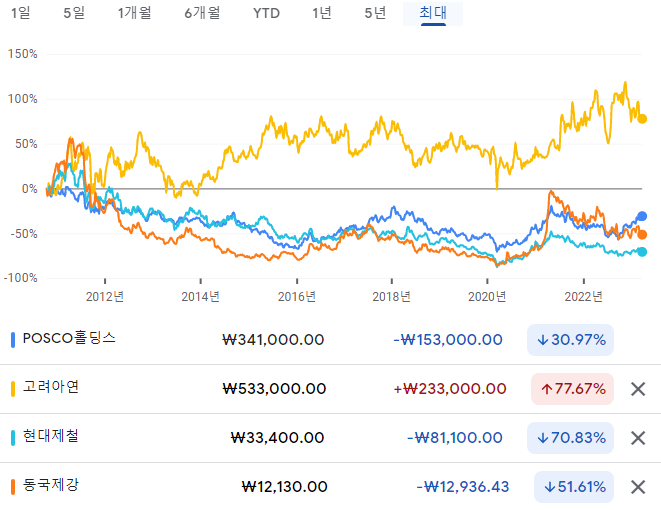Click the 고려아연 yellow color marker
Viewport: 661px width, 510px height.
click(x=13, y=389)
